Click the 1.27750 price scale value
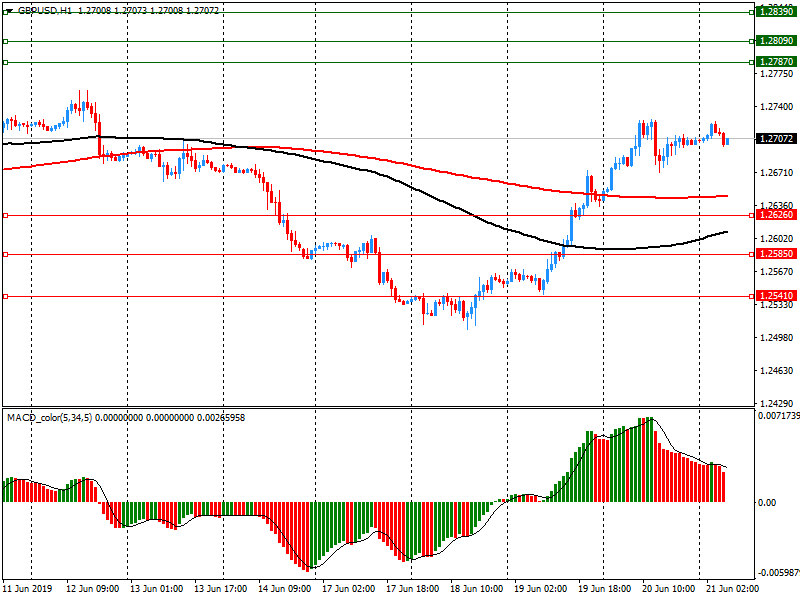Screen dimensions: 800x600 point(777,74)
